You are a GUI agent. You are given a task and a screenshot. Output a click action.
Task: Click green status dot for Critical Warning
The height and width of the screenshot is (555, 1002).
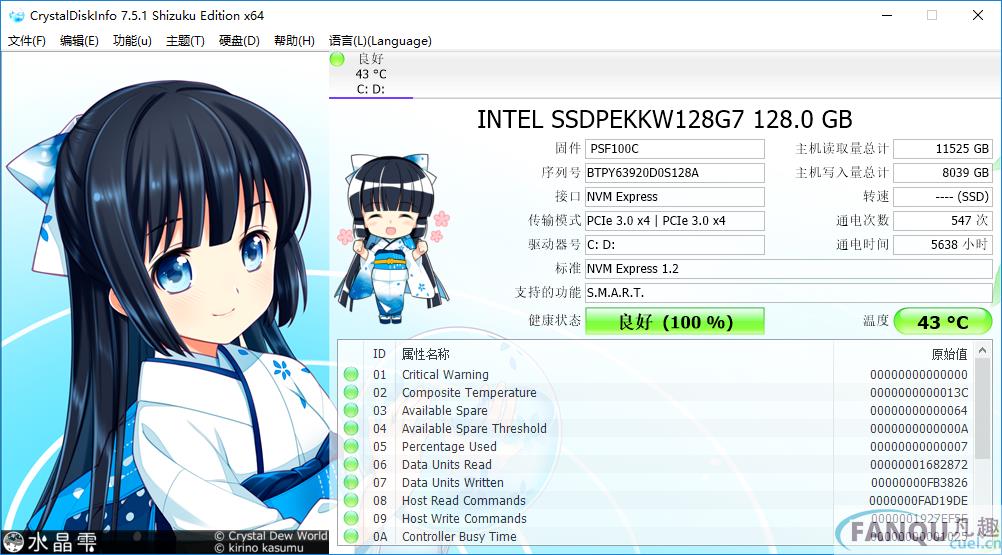pos(351,374)
